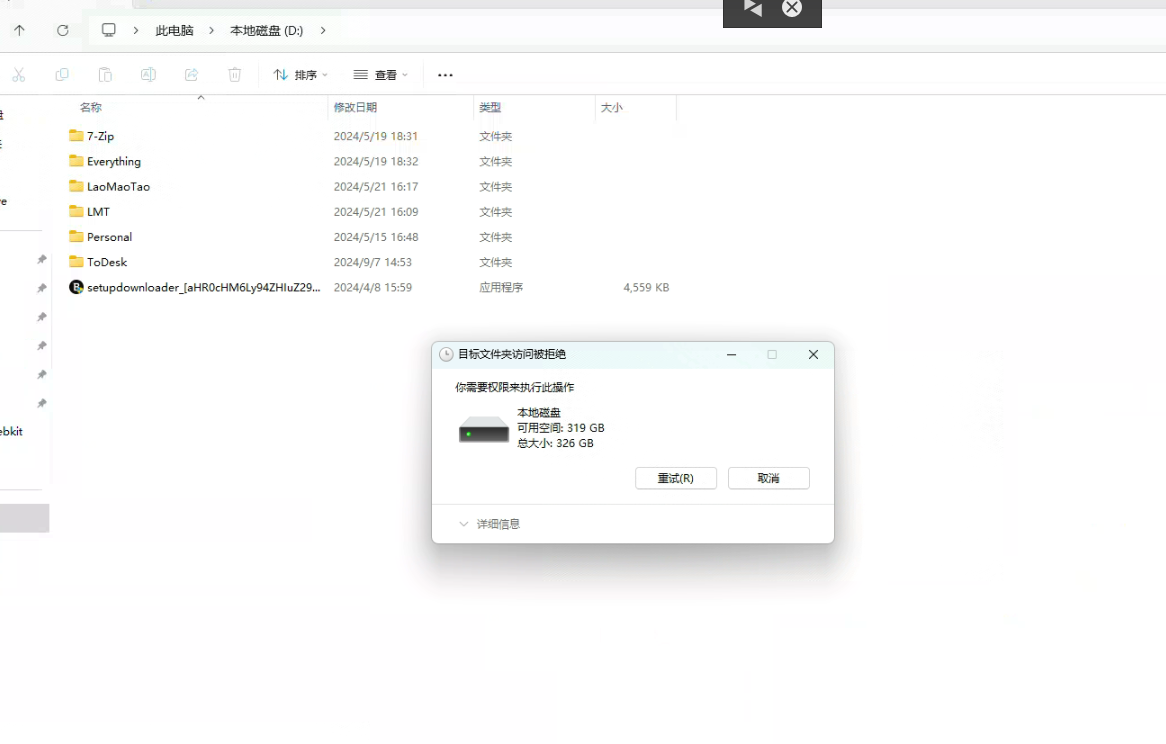
Task: Select 此电脑 in the breadcrumb path
Action: coord(174,30)
